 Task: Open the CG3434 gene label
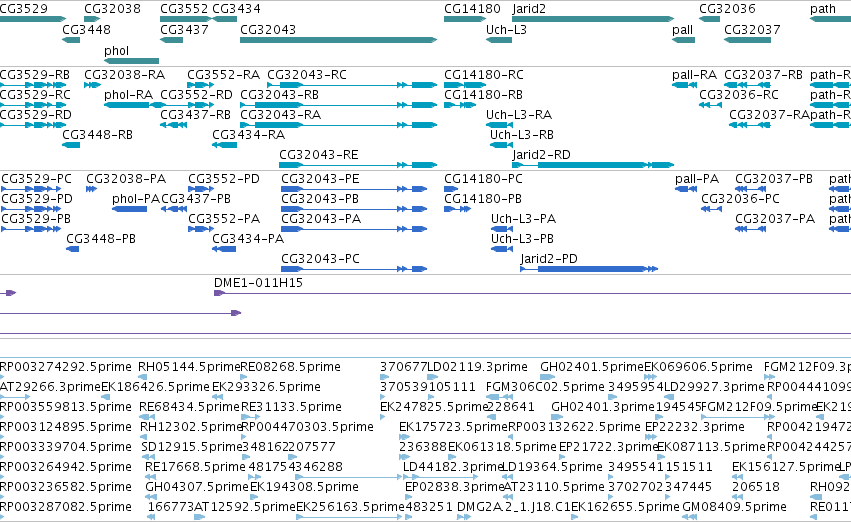236,9
